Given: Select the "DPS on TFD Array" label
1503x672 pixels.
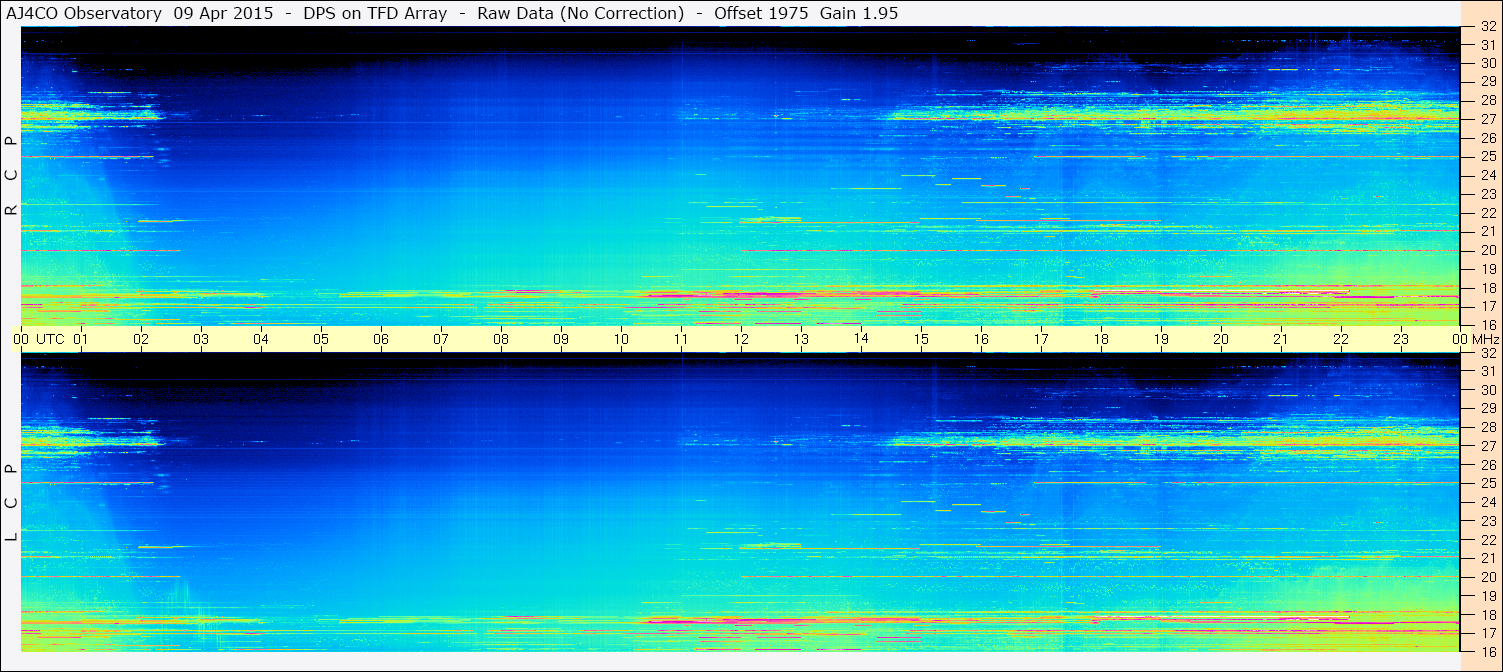Looking at the screenshot, I should click(x=375, y=14).
